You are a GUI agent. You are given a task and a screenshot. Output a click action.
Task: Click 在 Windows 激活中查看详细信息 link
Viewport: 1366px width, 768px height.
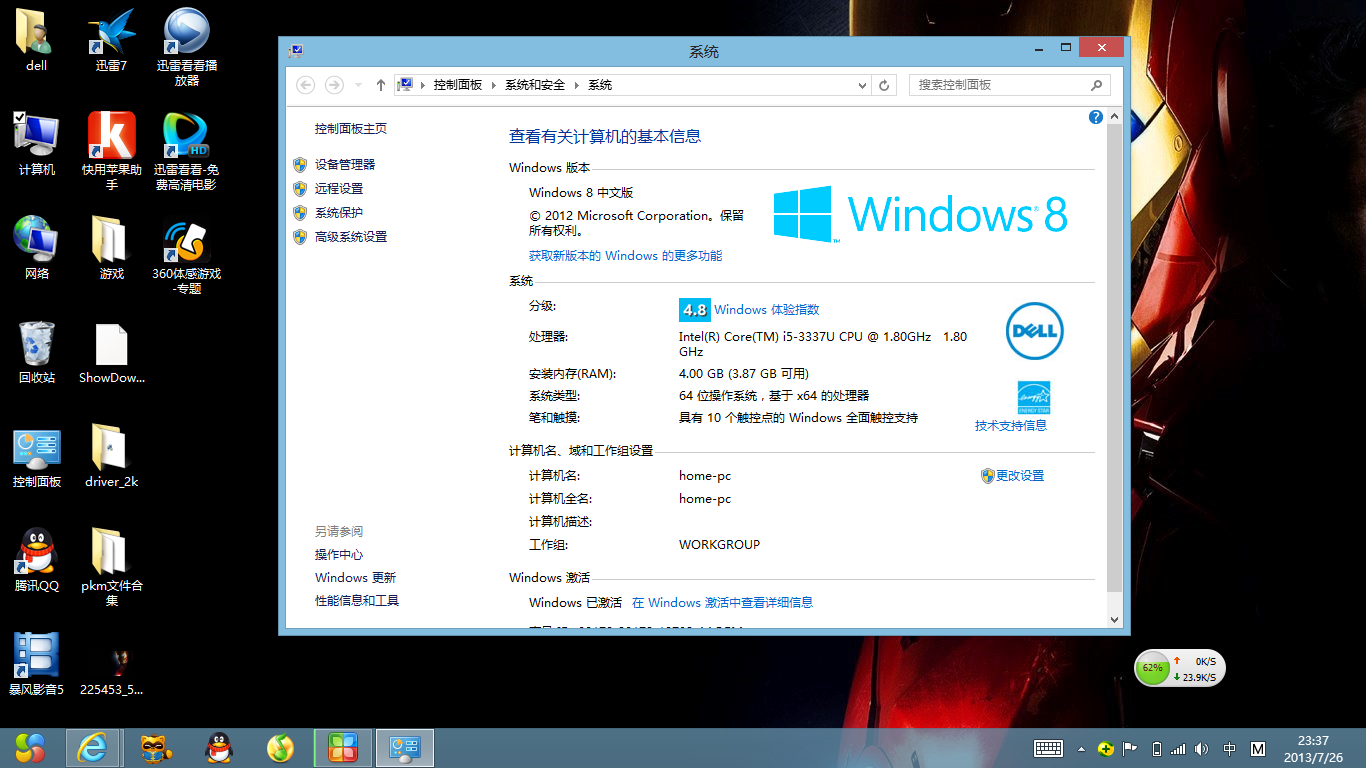pyautogui.click(x=722, y=603)
